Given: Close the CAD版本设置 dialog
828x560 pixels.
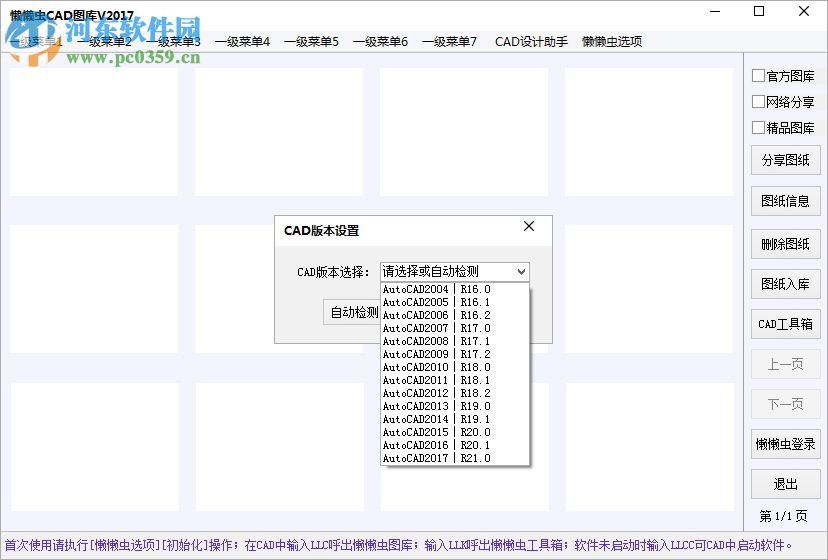Looking at the screenshot, I should (x=529, y=226).
